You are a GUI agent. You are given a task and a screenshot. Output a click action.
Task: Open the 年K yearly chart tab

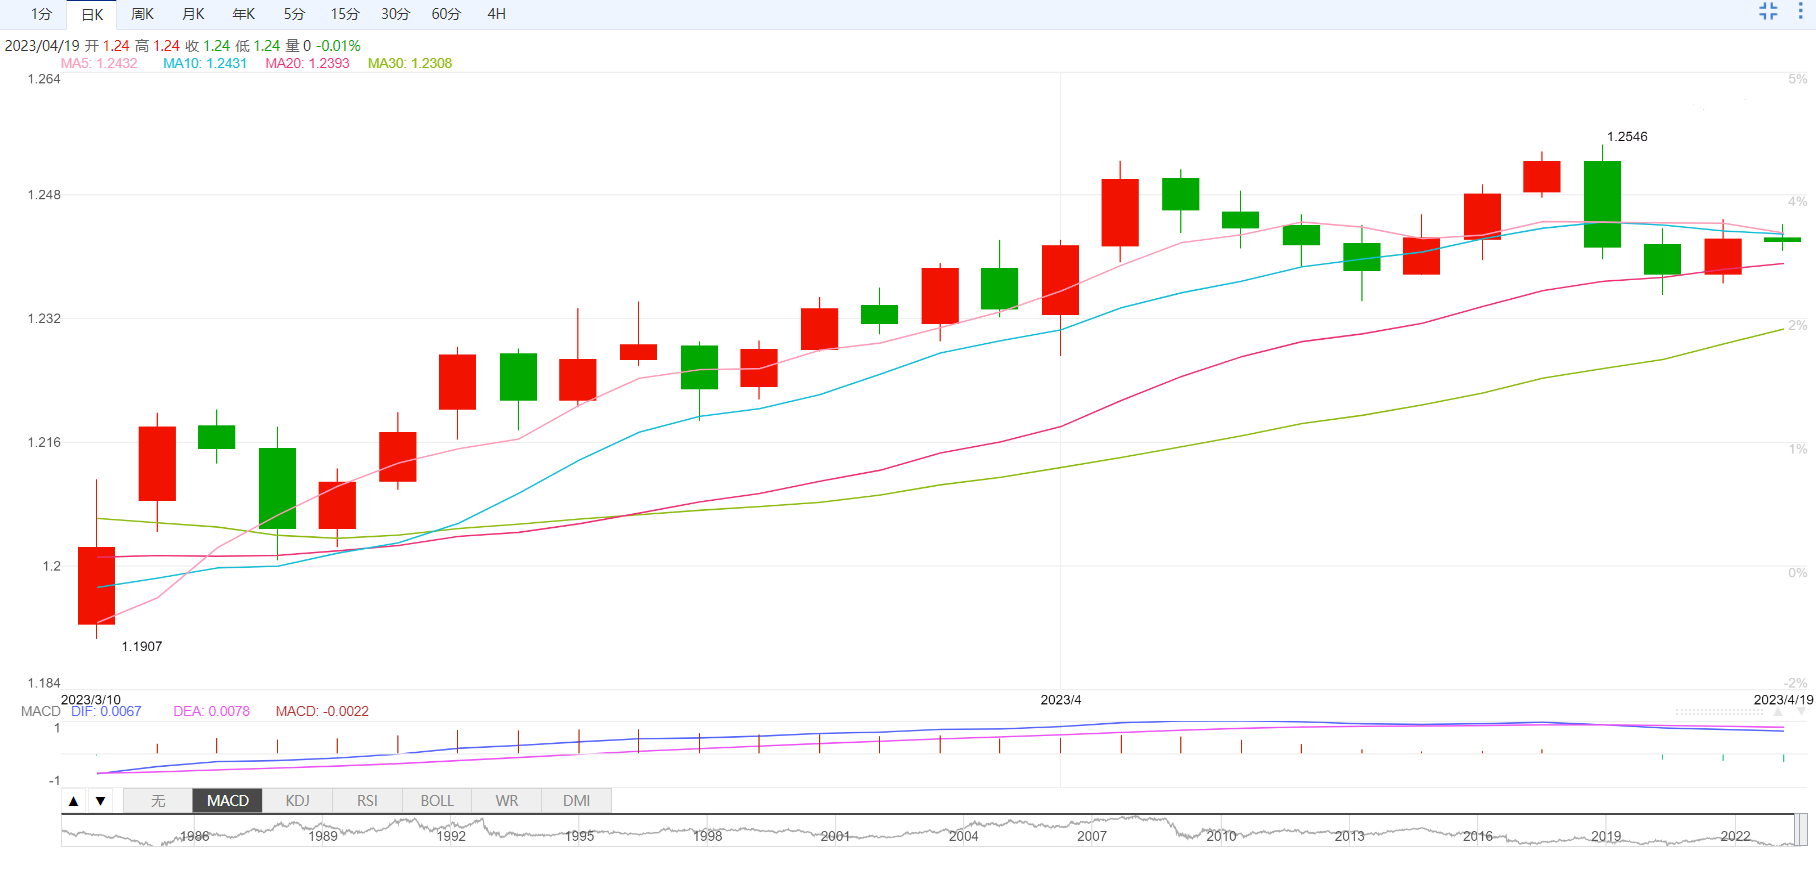244,14
